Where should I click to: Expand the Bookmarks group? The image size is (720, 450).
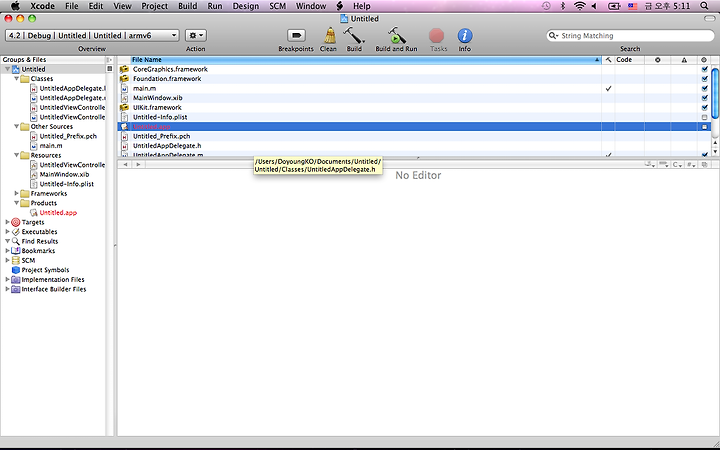pos(7,251)
